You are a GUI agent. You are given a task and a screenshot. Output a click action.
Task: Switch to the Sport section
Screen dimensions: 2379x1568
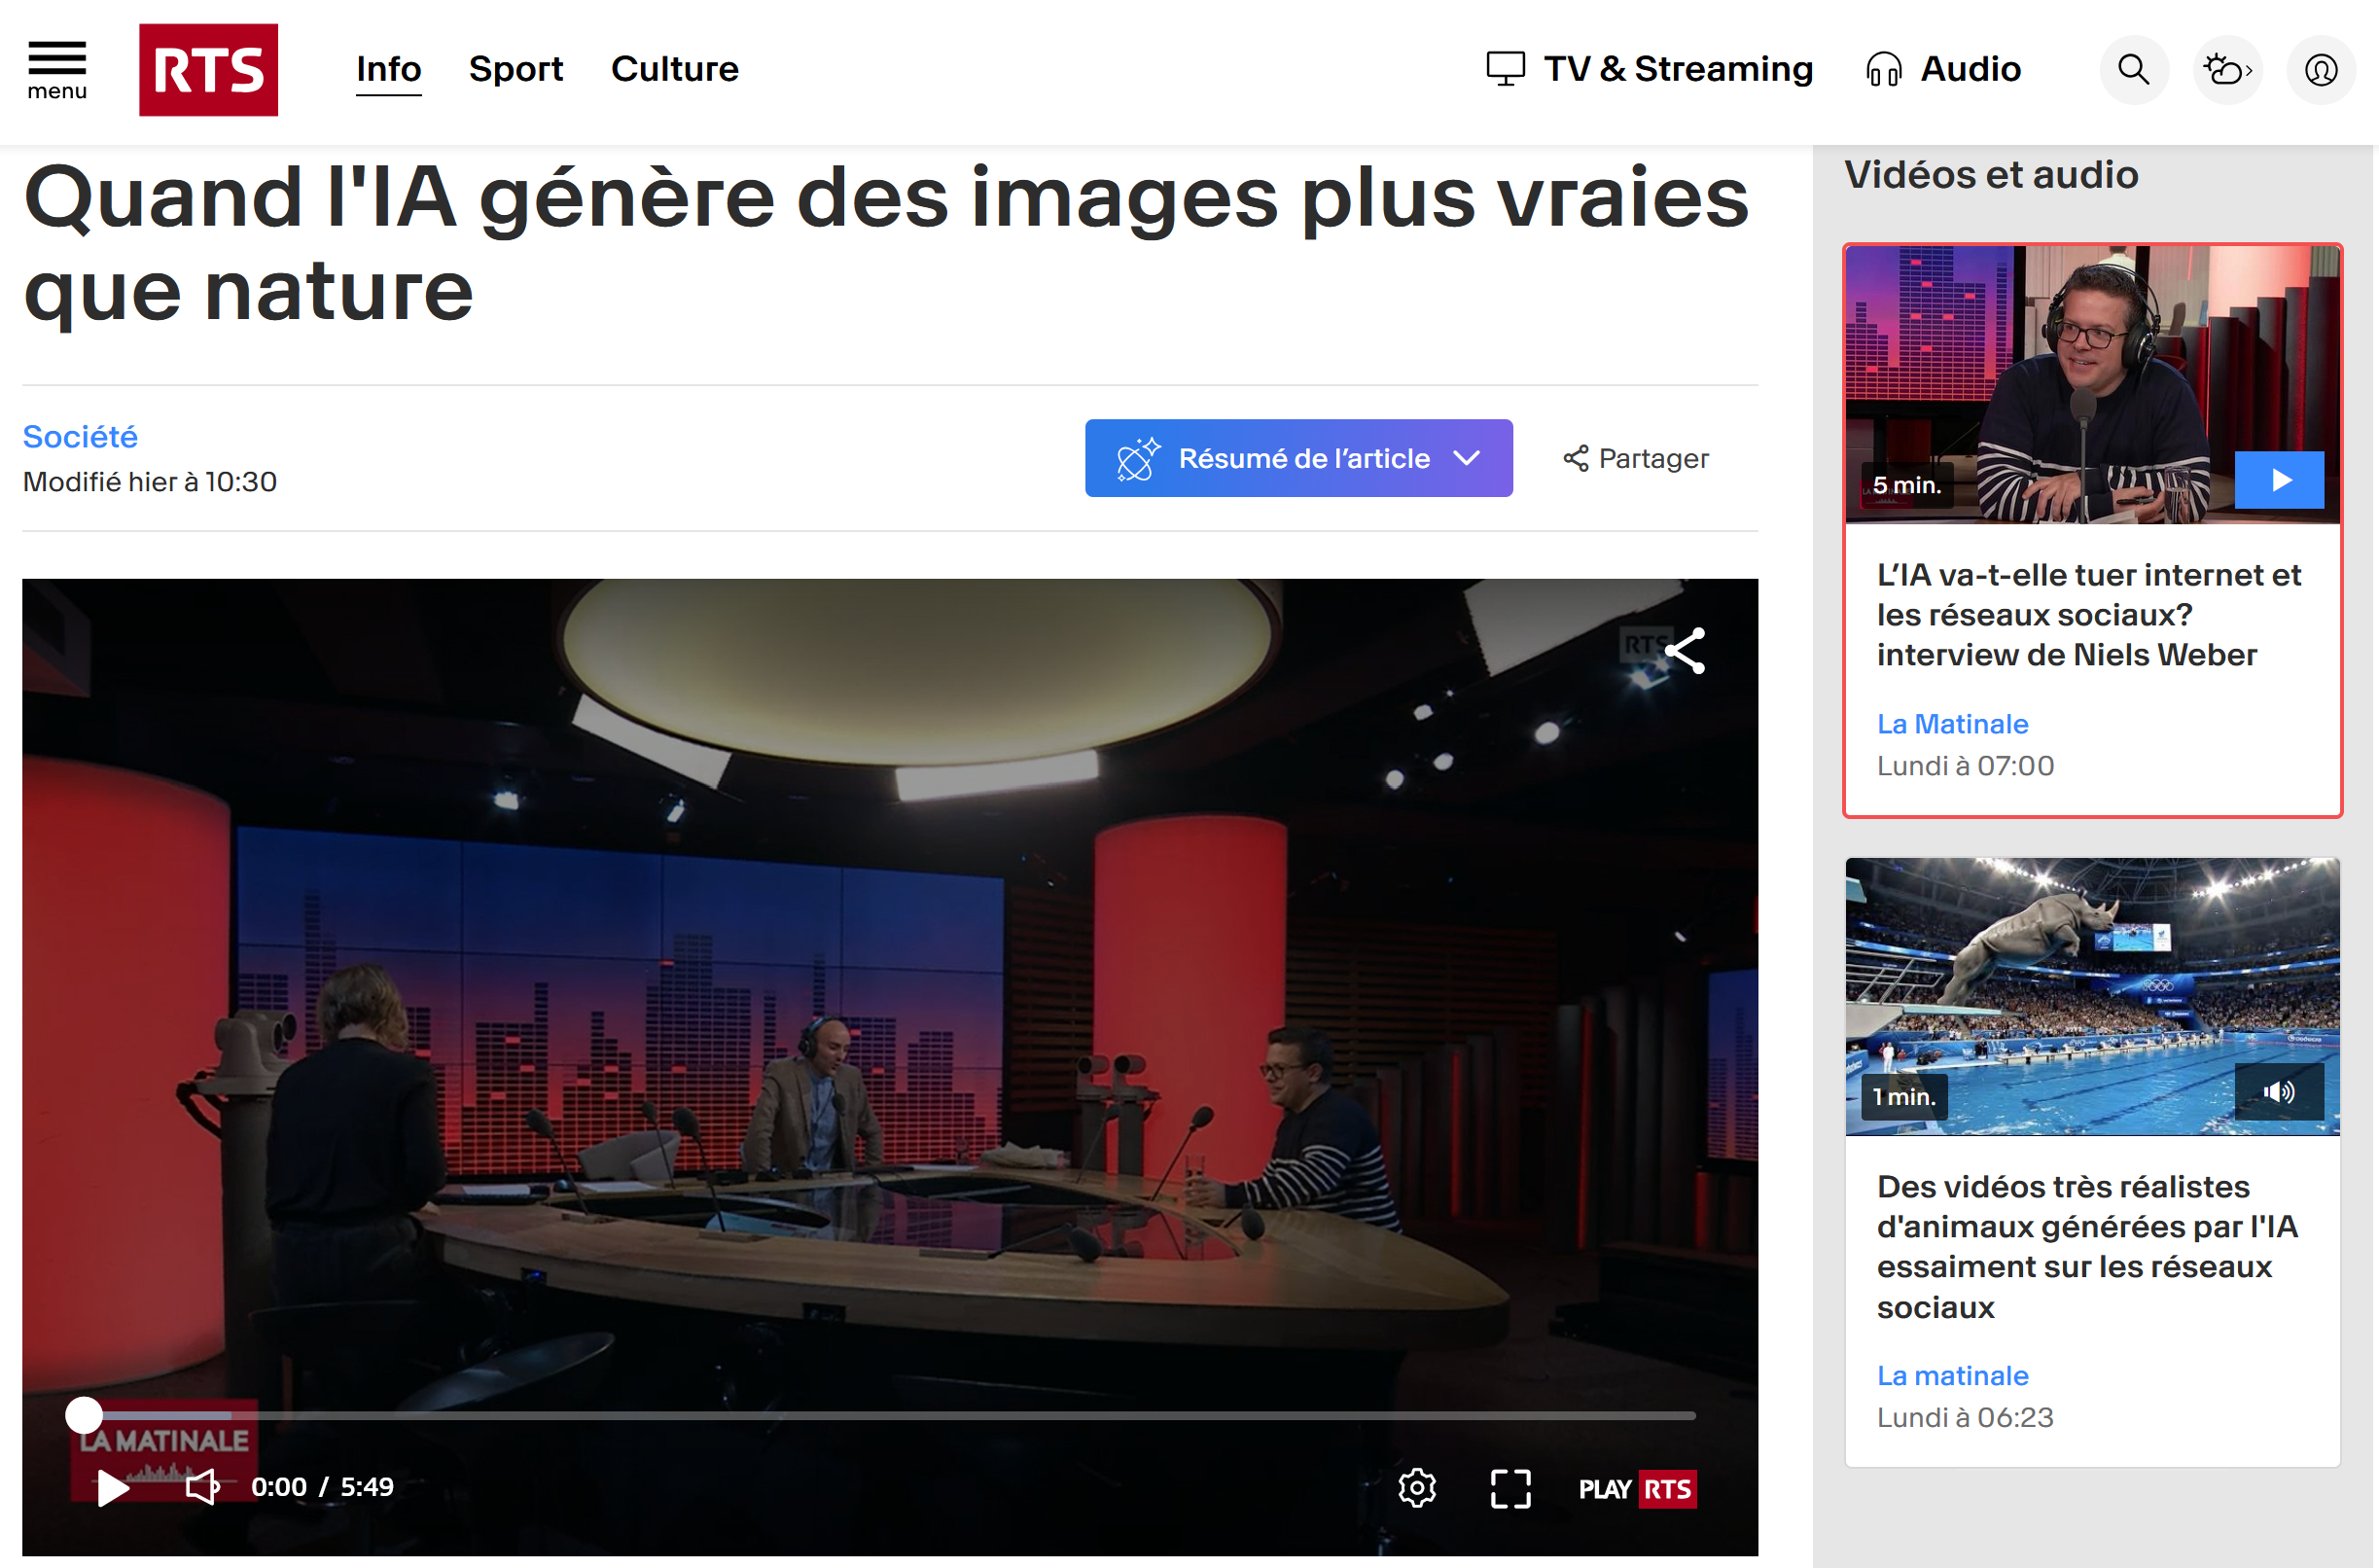click(516, 69)
